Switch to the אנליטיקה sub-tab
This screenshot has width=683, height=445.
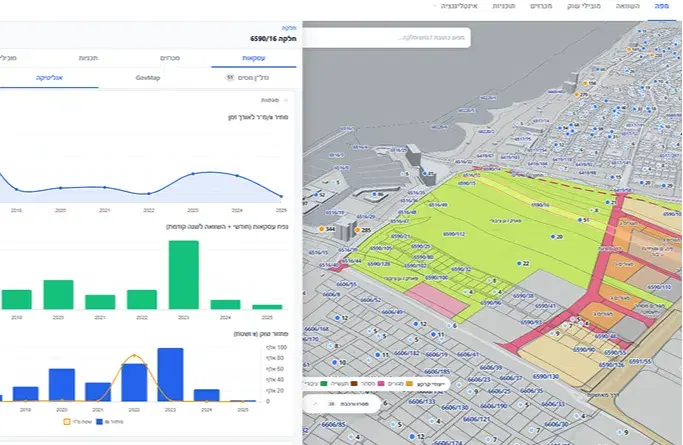tap(49, 78)
